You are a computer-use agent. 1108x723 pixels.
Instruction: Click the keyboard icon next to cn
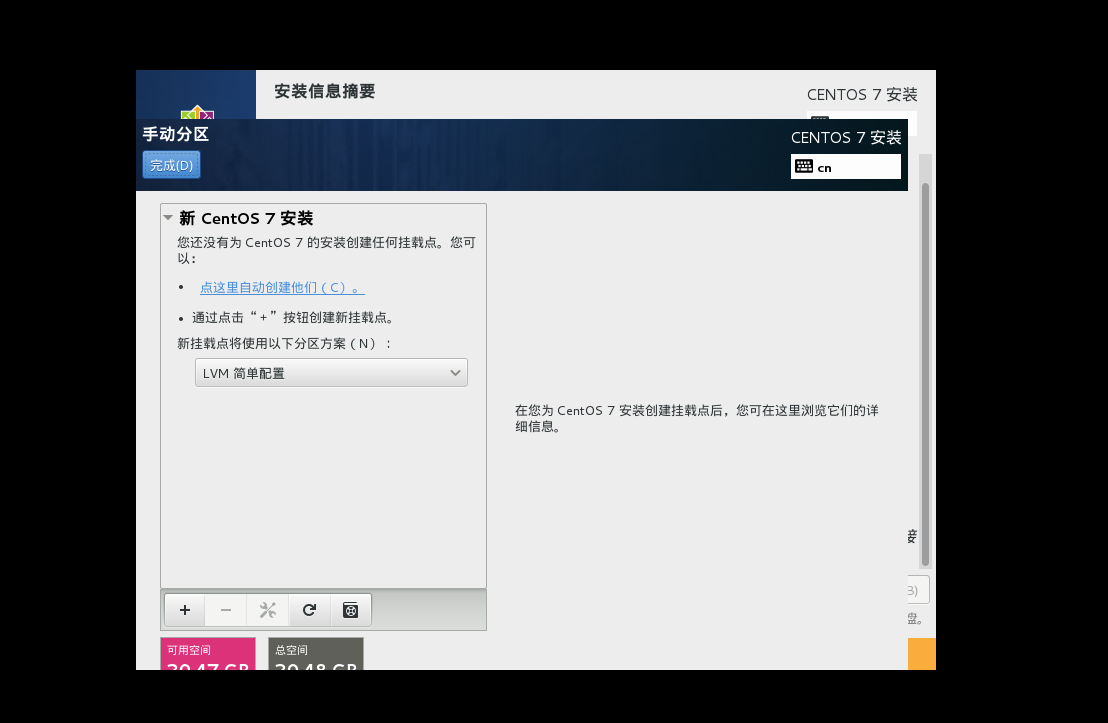tap(804, 167)
